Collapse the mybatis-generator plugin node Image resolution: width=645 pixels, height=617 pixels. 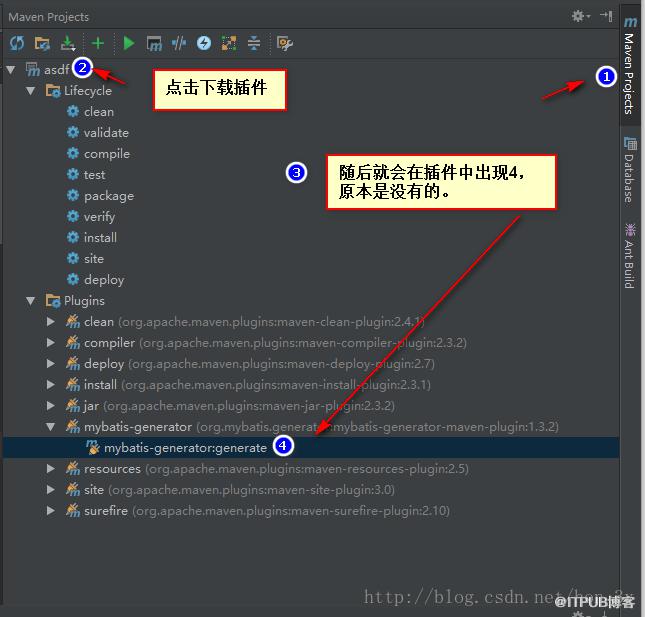(x=51, y=427)
